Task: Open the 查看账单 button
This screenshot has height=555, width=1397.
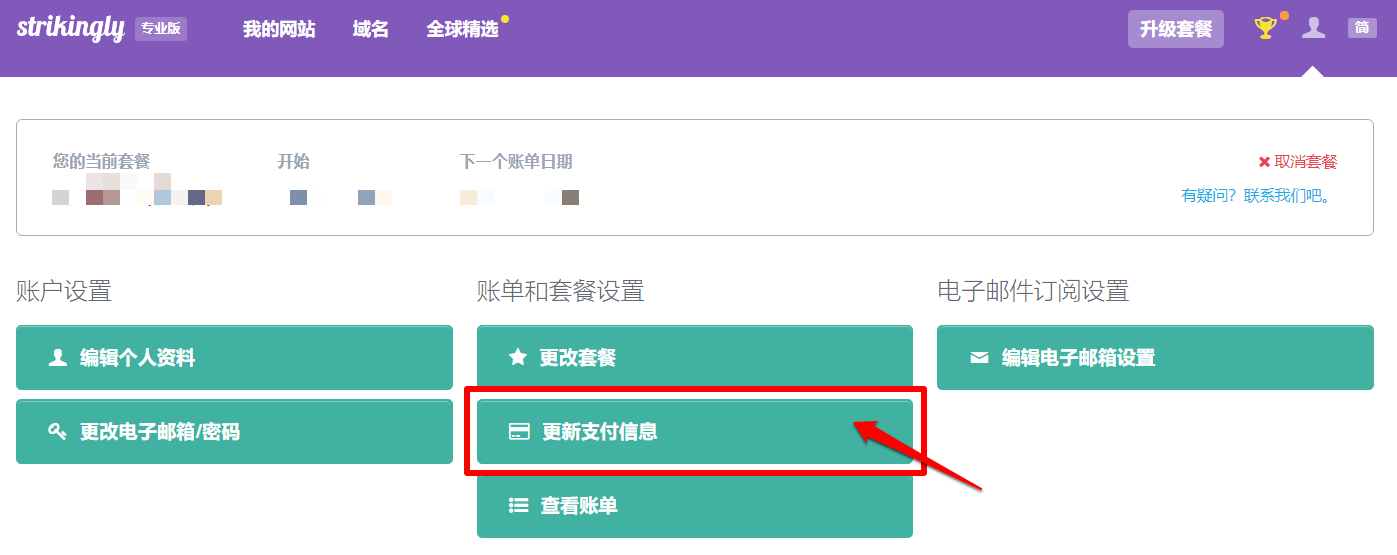Action: click(695, 506)
